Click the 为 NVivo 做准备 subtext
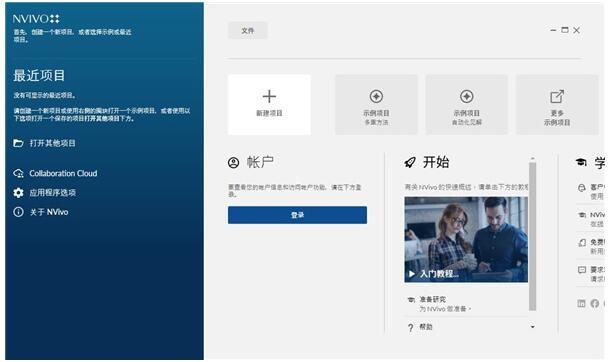Viewport: 609px width, 362px height. click(x=445, y=309)
